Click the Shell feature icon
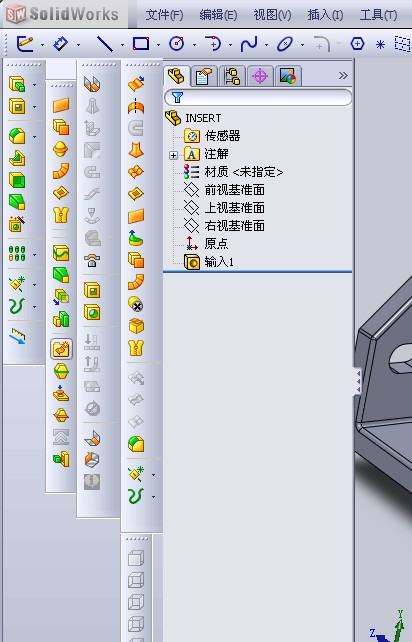The width and height of the screenshot is (412, 642). coord(17,180)
